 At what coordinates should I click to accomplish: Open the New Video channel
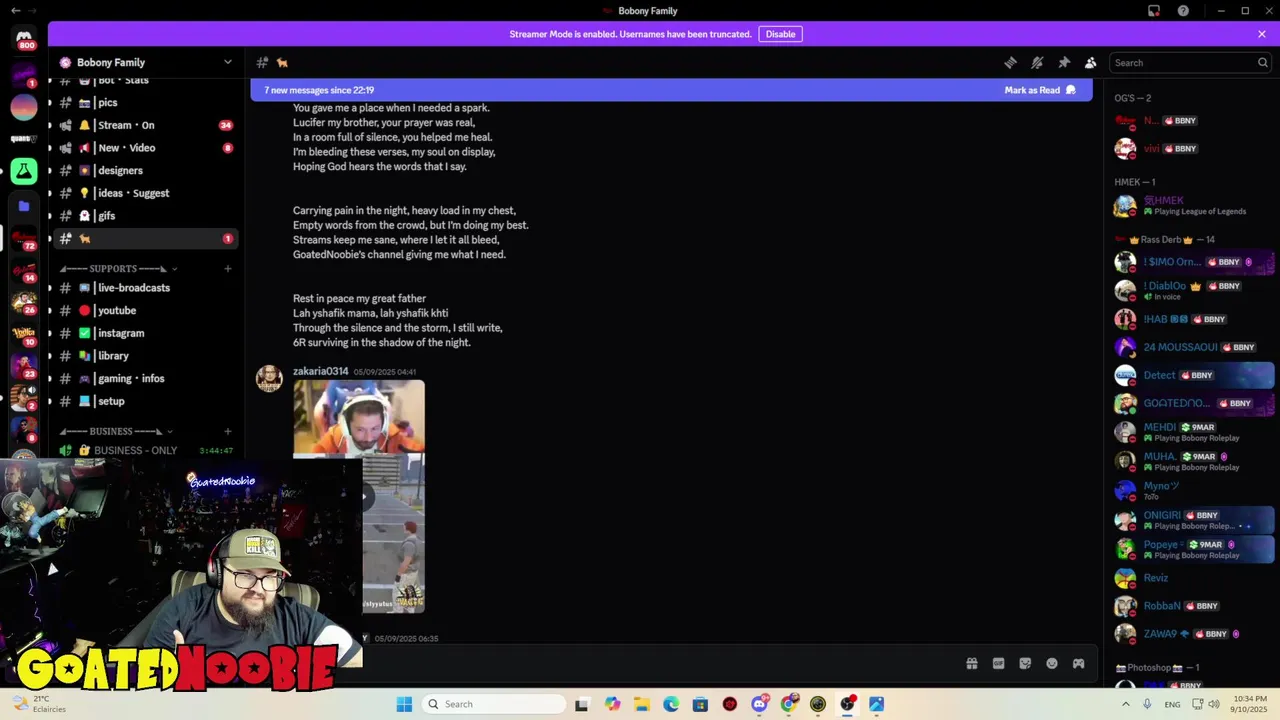point(145,148)
